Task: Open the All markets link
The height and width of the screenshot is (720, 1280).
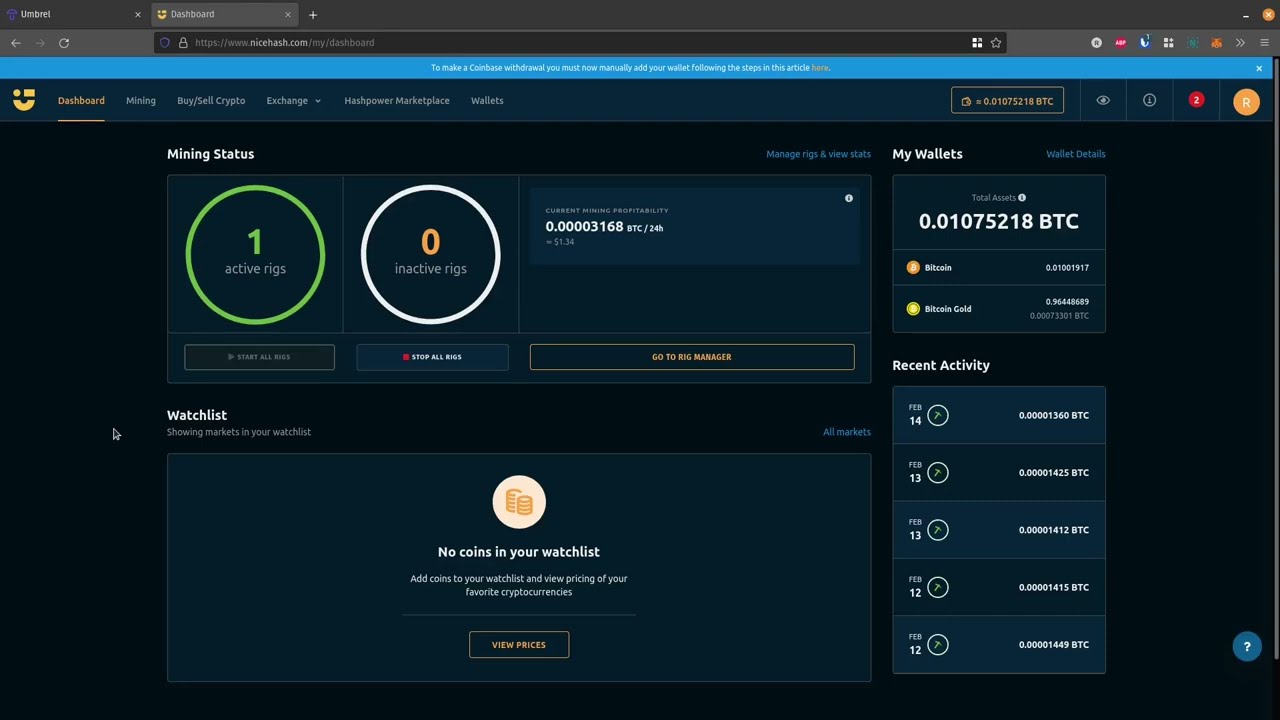Action: coord(847,432)
